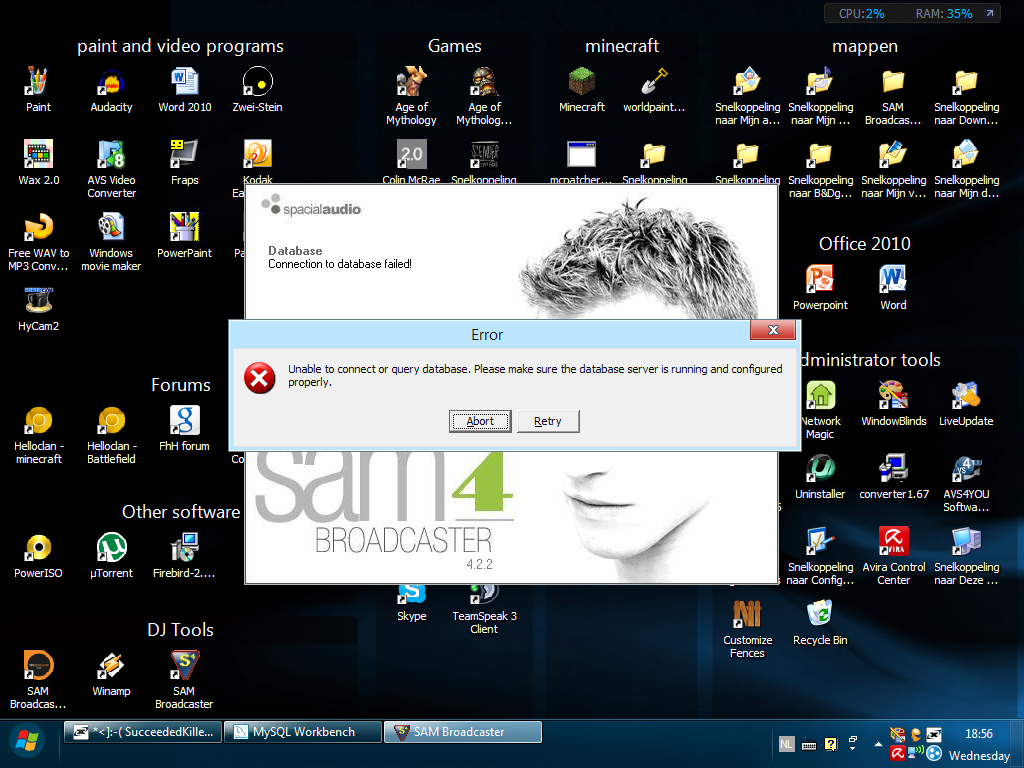Launch Wax 2.0 from desktop

tap(39, 163)
